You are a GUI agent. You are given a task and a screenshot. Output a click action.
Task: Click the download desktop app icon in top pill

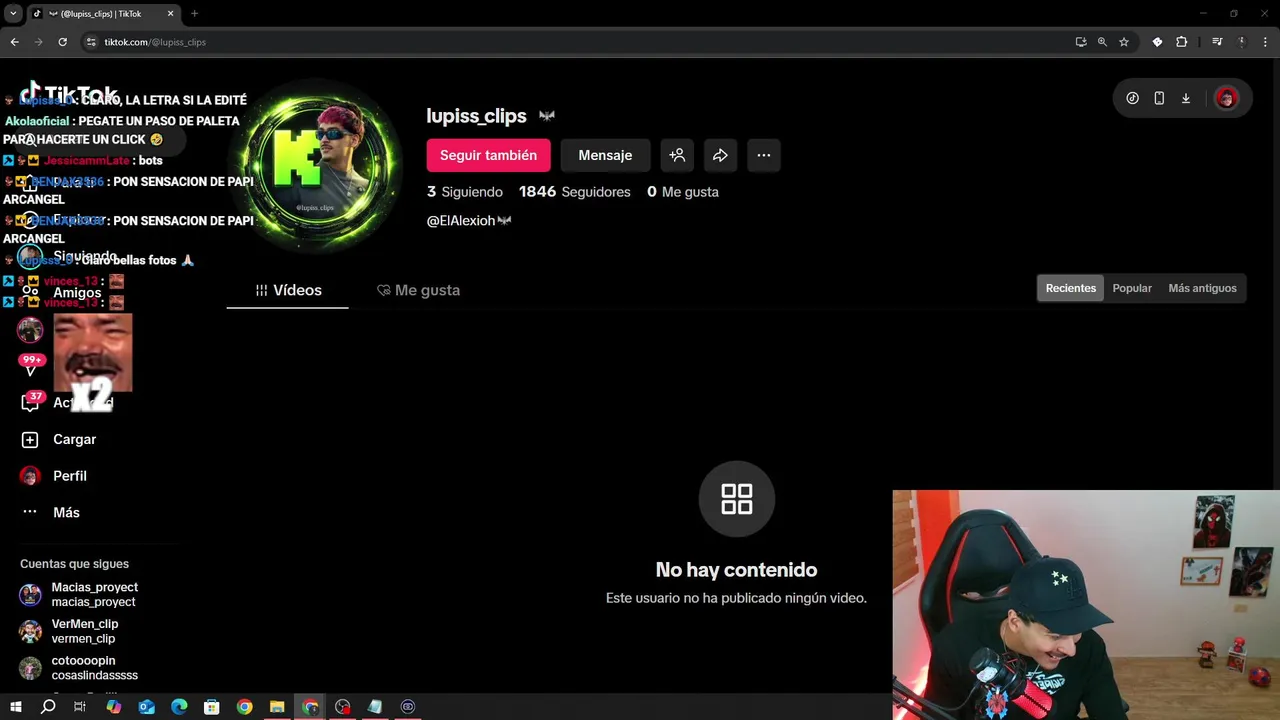coord(1186,98)
